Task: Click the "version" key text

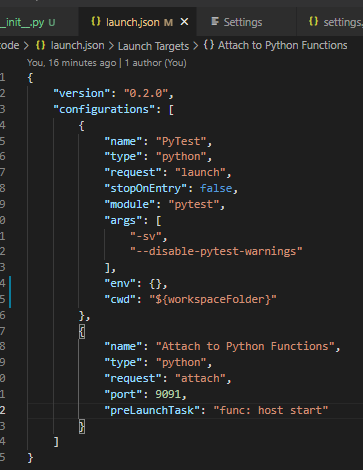Action: pyautogui.click(x=82, y=93)
